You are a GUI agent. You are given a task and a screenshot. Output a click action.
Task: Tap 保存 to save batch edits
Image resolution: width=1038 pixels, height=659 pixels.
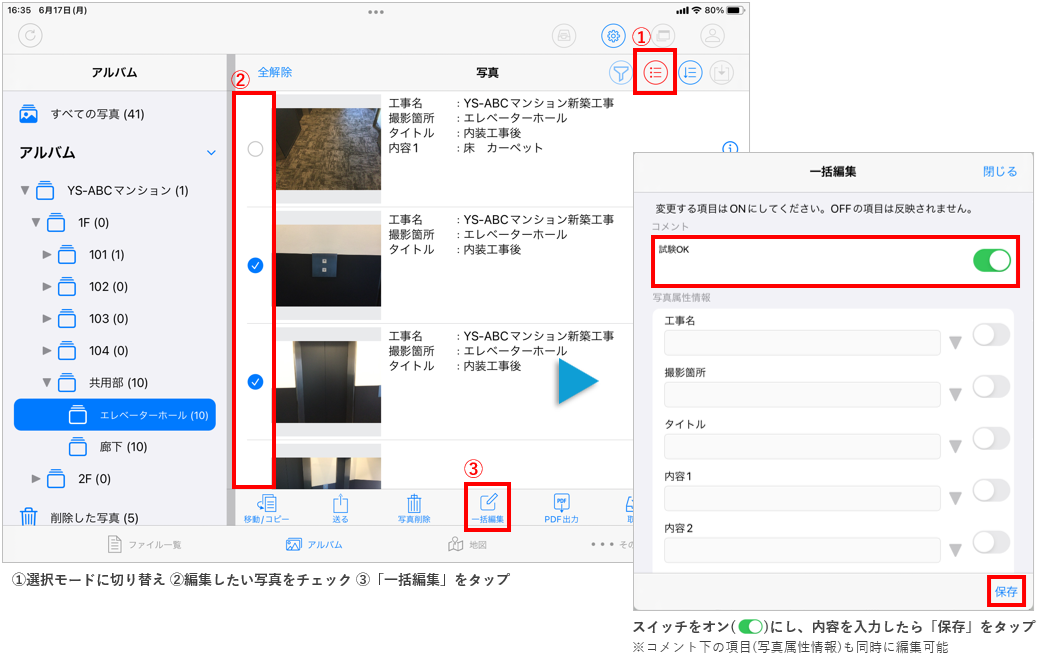(1006, 592)
